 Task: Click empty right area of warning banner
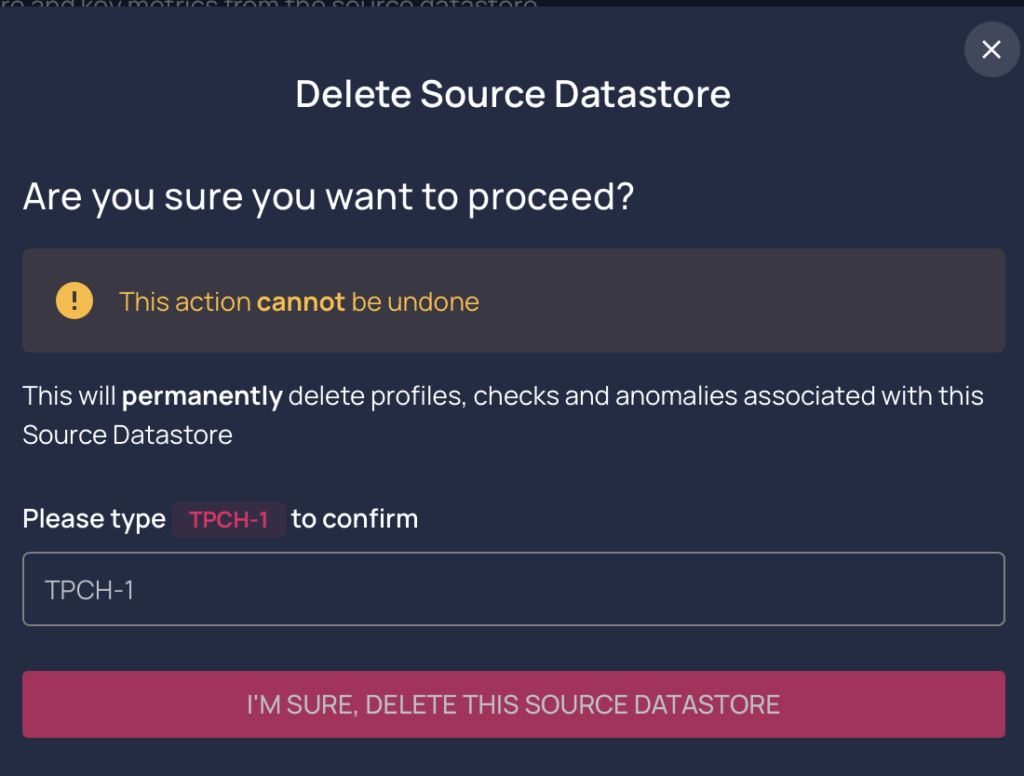tap(744, 300)
